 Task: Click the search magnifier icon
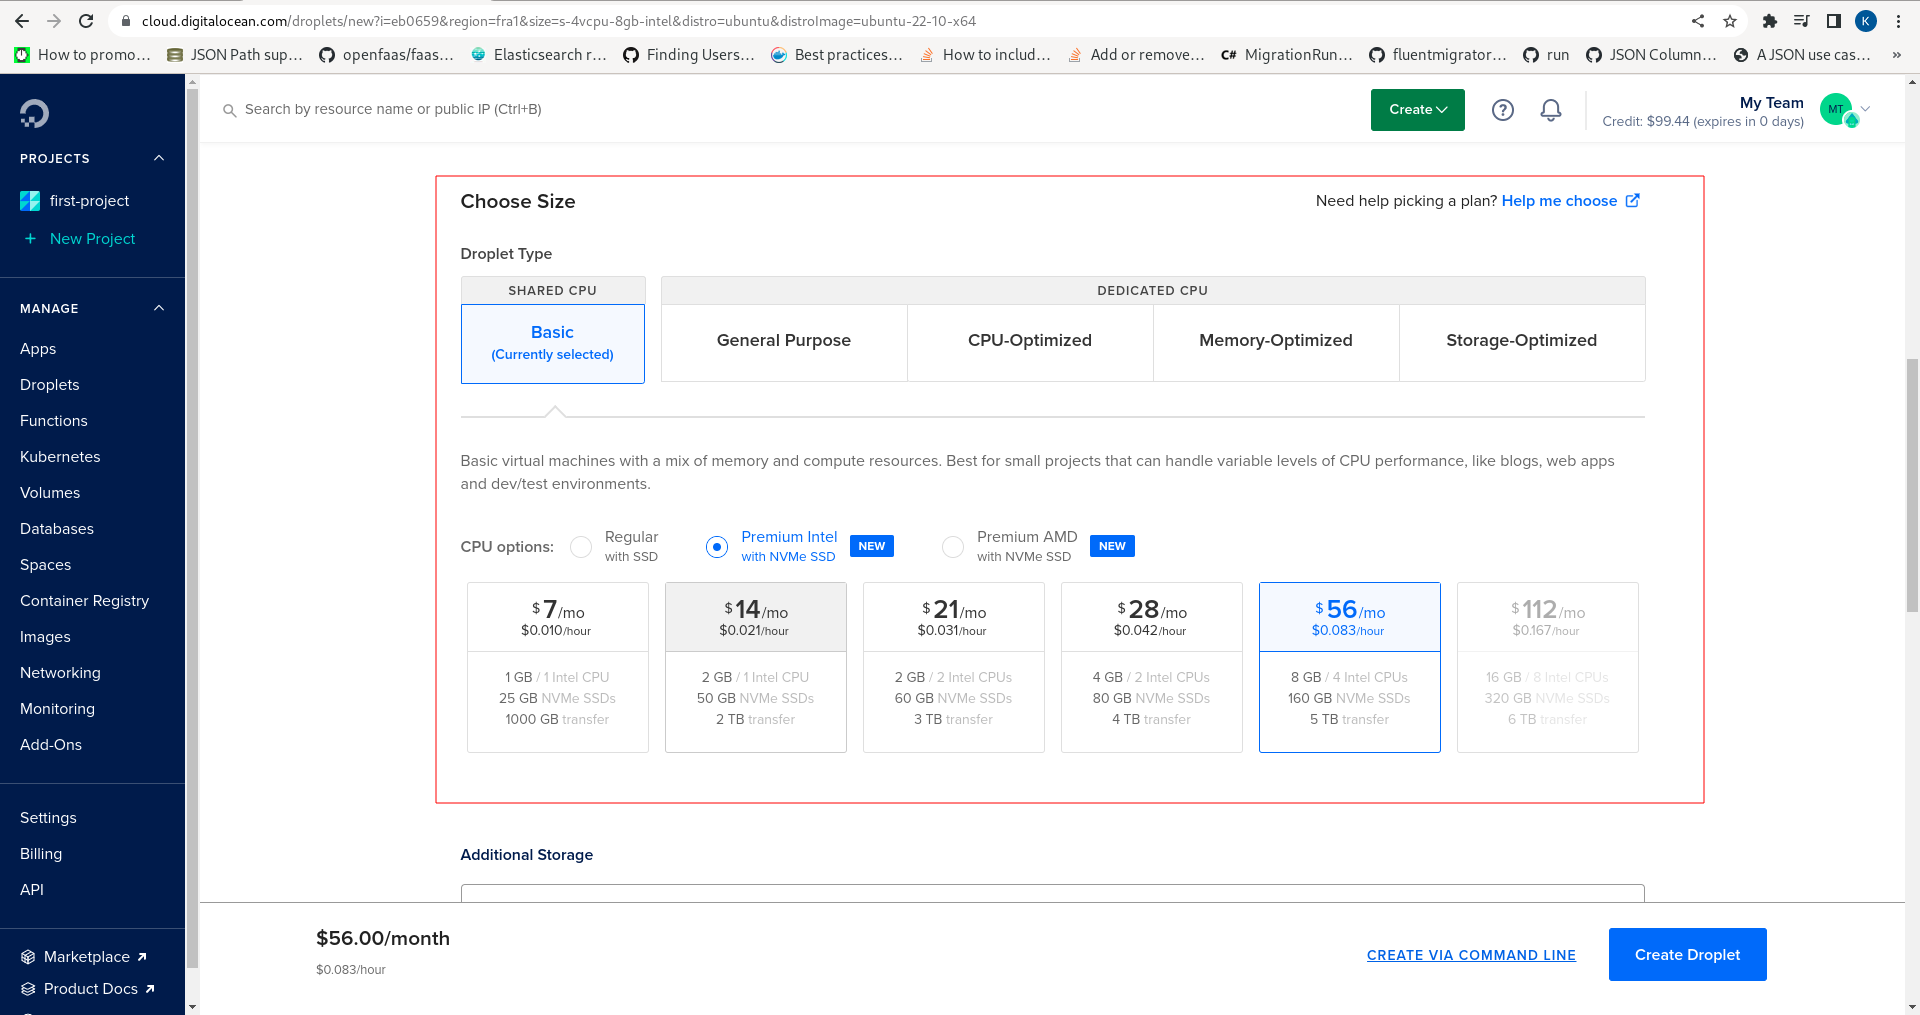pyautogui.click(x=229, y=110)
